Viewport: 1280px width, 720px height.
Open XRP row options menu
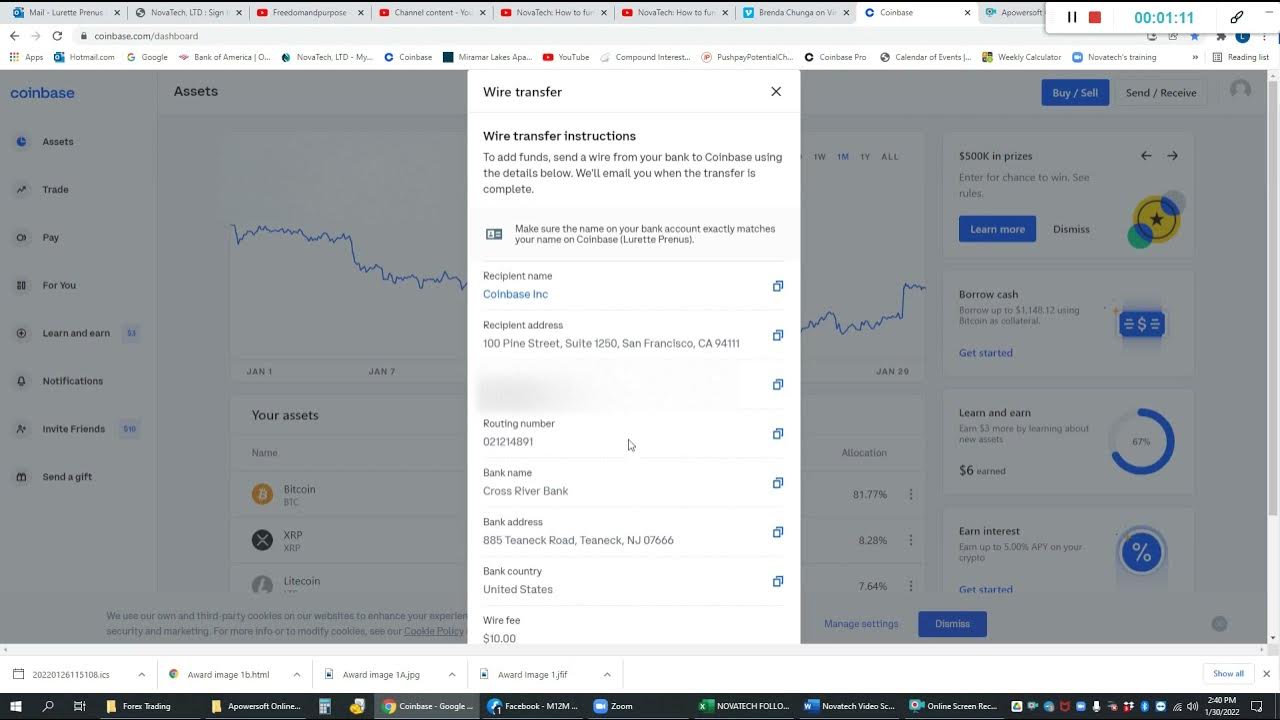pyautogui.click(x=910, y=540)
